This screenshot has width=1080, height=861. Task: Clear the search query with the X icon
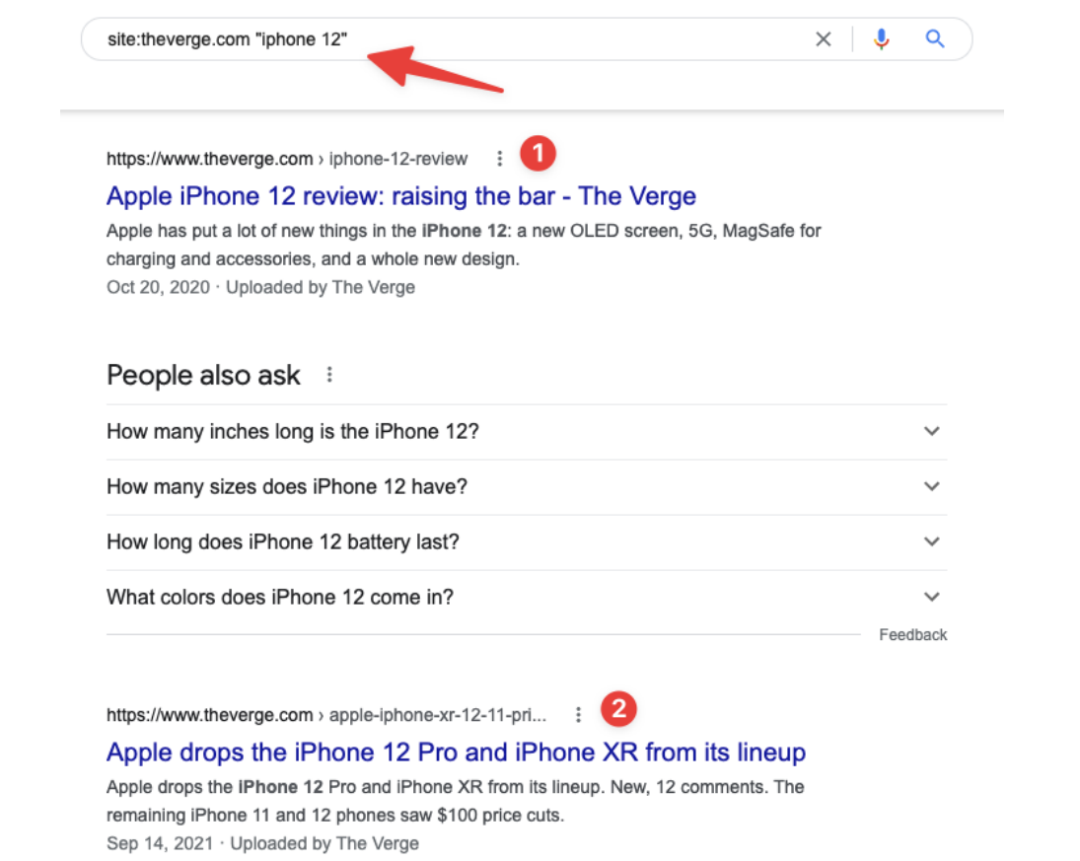[823, 39]
